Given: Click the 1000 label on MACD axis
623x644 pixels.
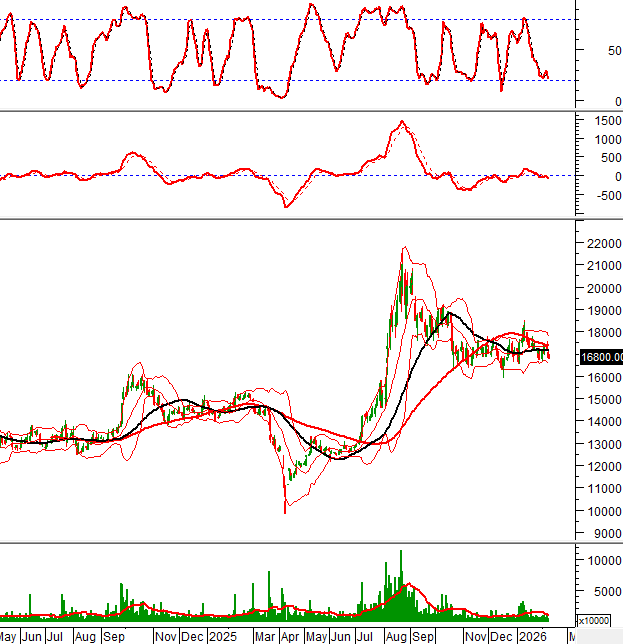Looking at the screenshot, I should pyautogui.click(x=600, y=138).
